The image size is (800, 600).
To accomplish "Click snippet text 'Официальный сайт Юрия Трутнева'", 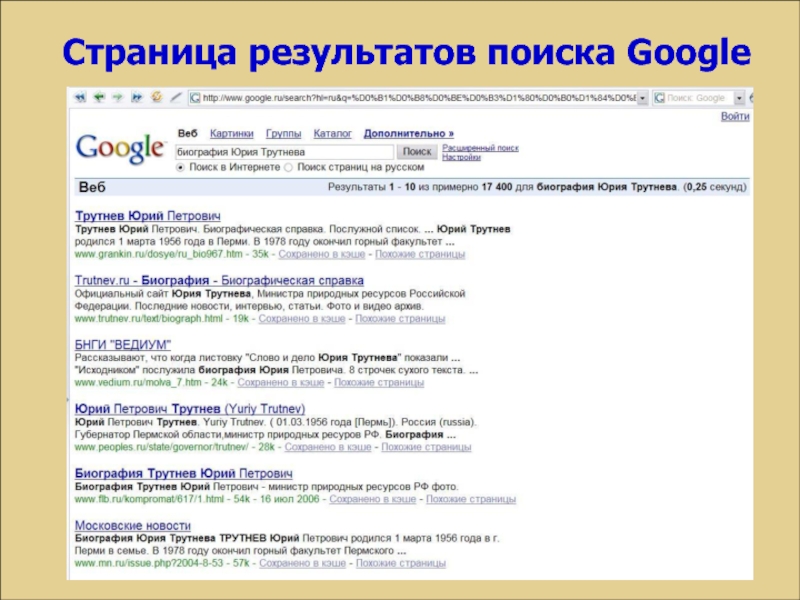I will (x=163, y=294).
